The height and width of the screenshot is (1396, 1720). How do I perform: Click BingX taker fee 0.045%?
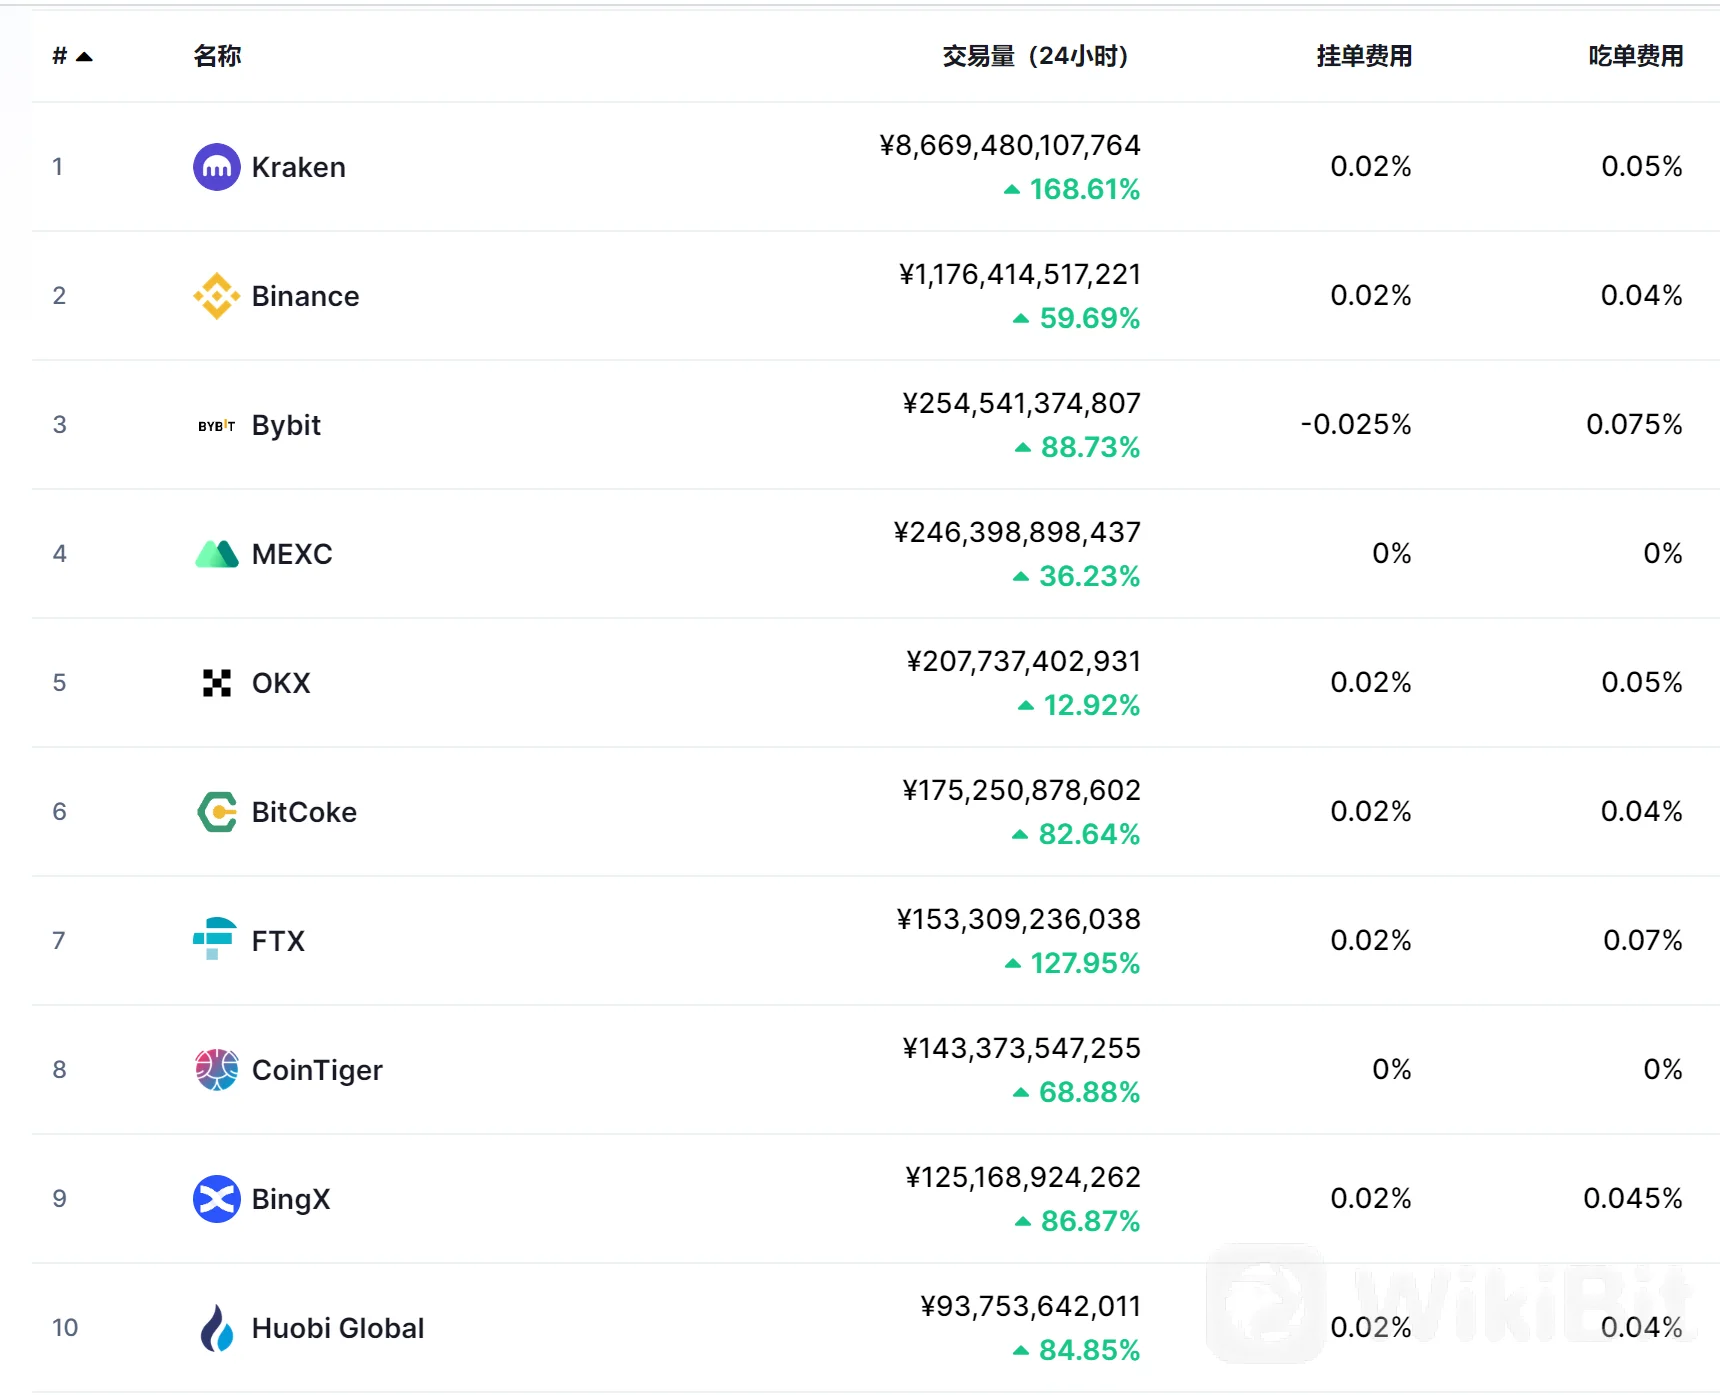(1633, 1199)
